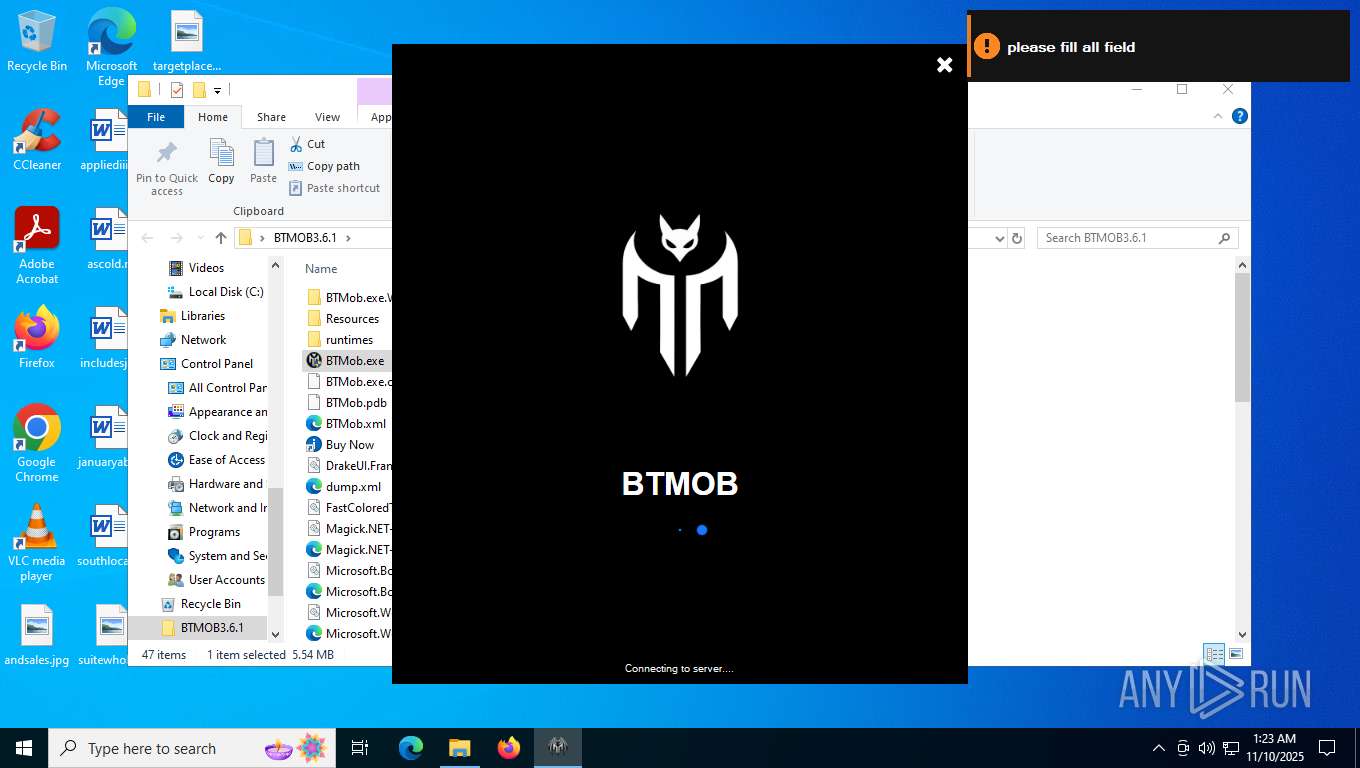
Task: Select the dump.xml file
Action: [344, 487]
